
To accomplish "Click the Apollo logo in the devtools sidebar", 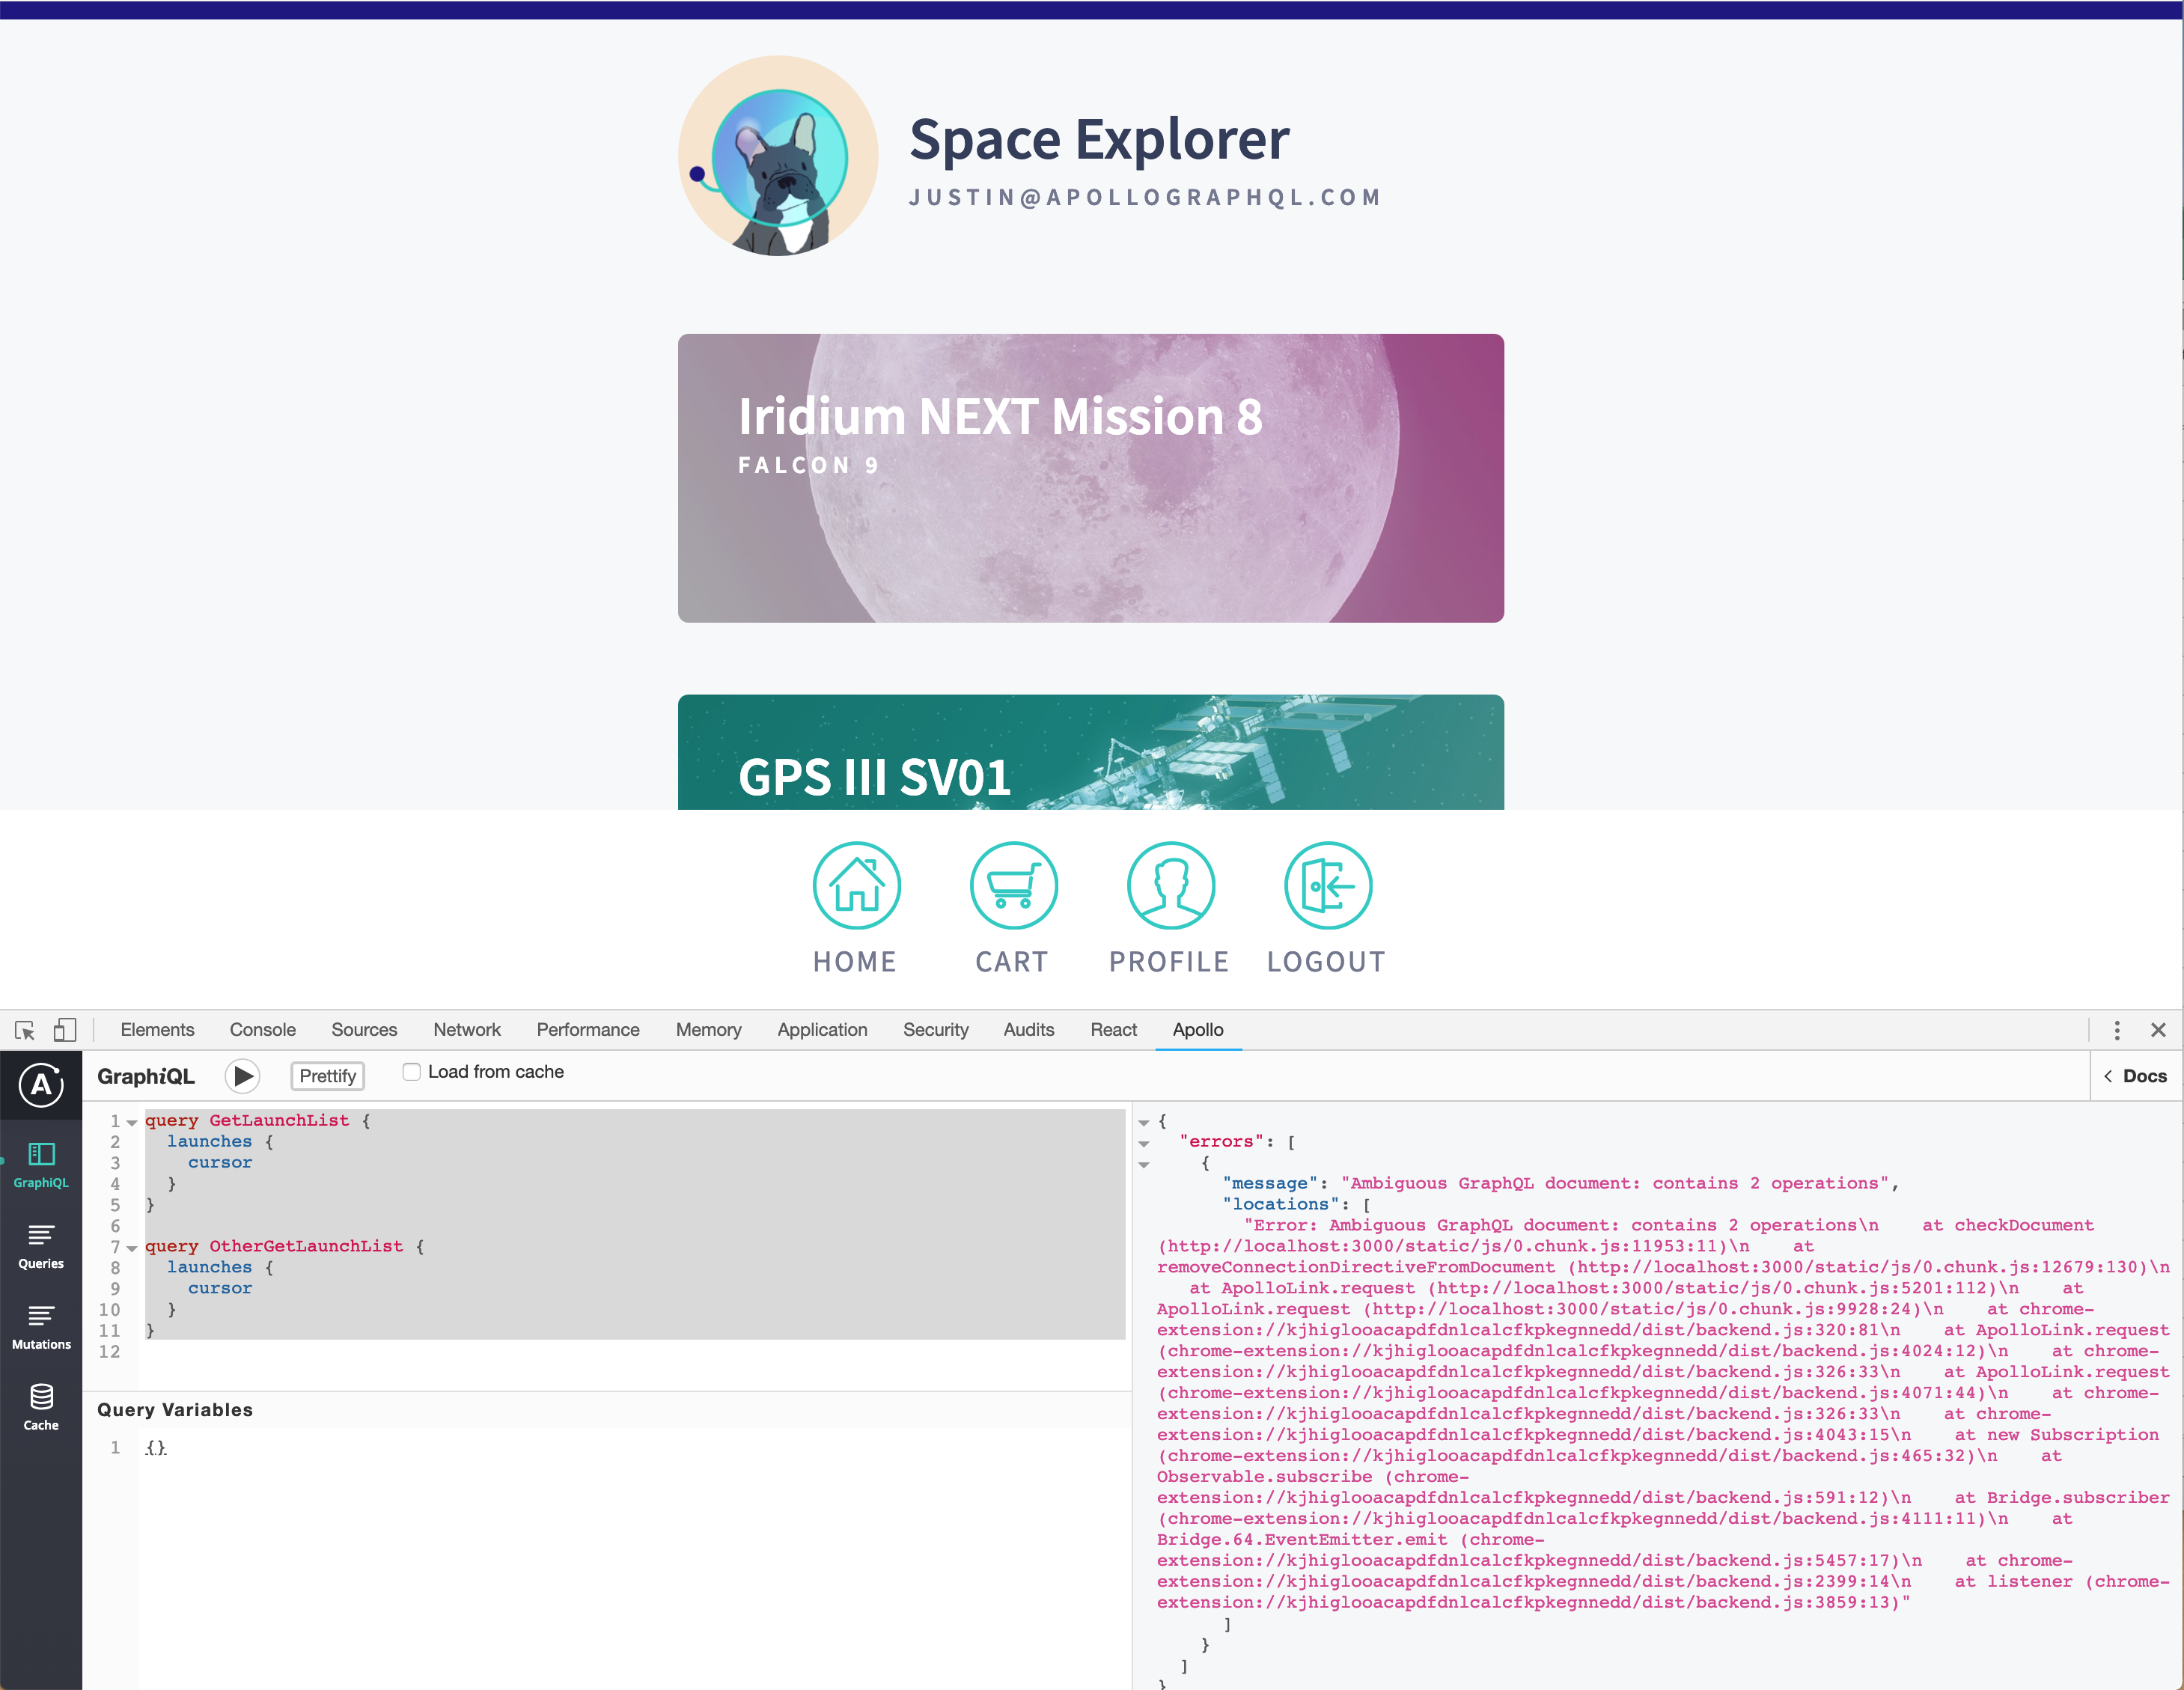I will 41,1084.
